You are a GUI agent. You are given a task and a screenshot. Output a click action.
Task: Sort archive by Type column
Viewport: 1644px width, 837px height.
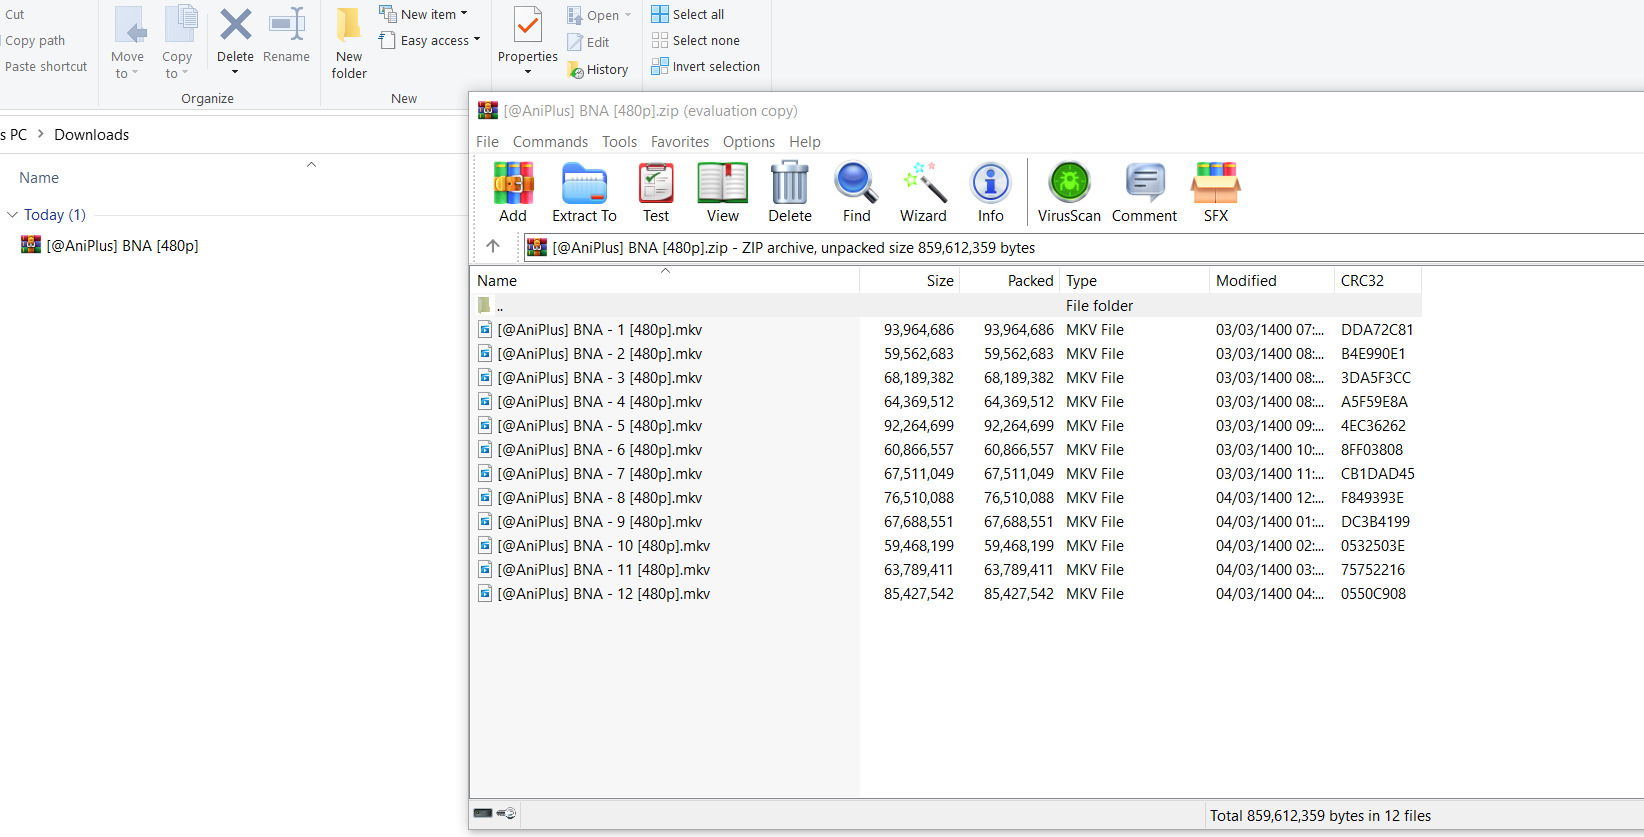pos(1134,280)
